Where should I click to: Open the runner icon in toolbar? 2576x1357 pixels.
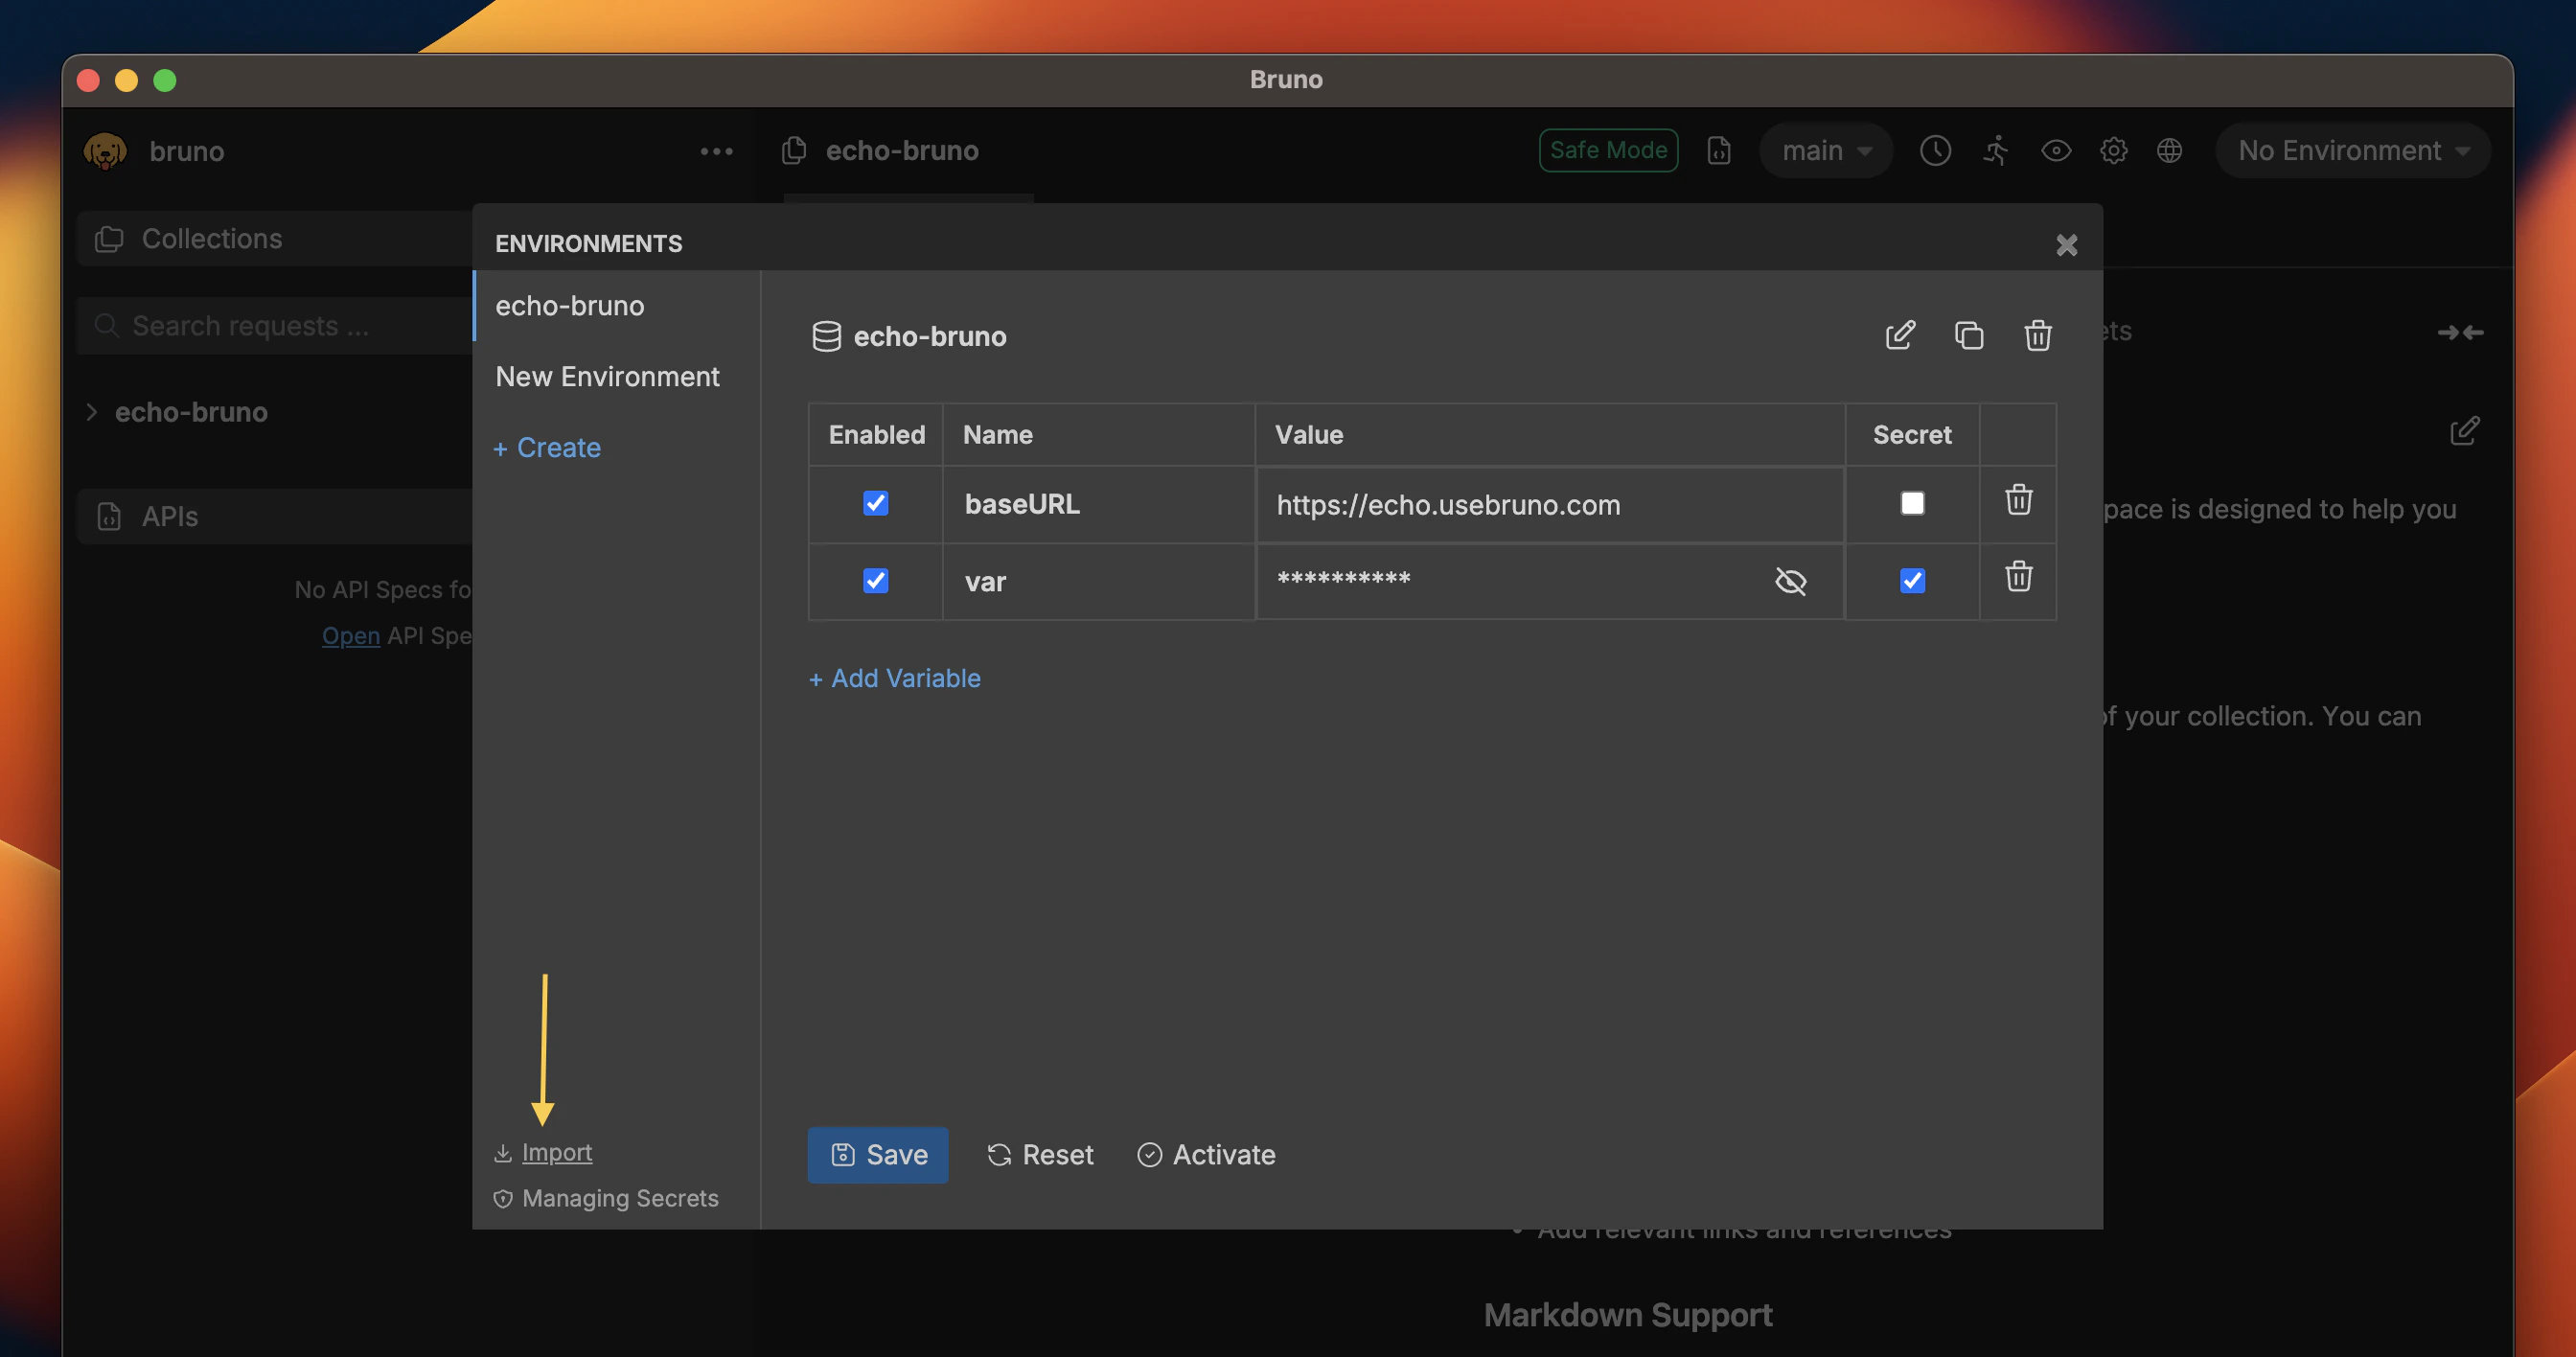[x=1995, y=151]
